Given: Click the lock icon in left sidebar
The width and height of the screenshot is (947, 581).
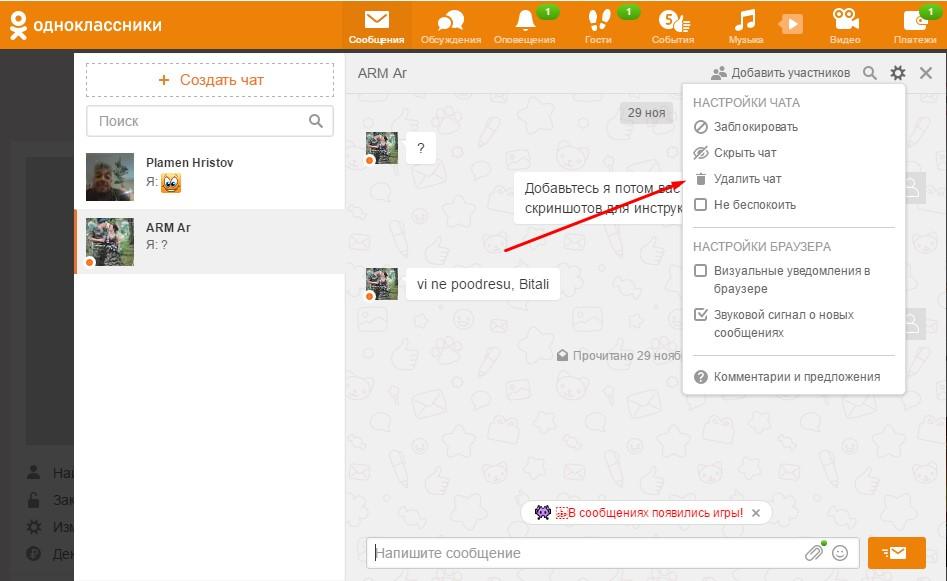Looking at the screenshot, I should pos(34,499).
